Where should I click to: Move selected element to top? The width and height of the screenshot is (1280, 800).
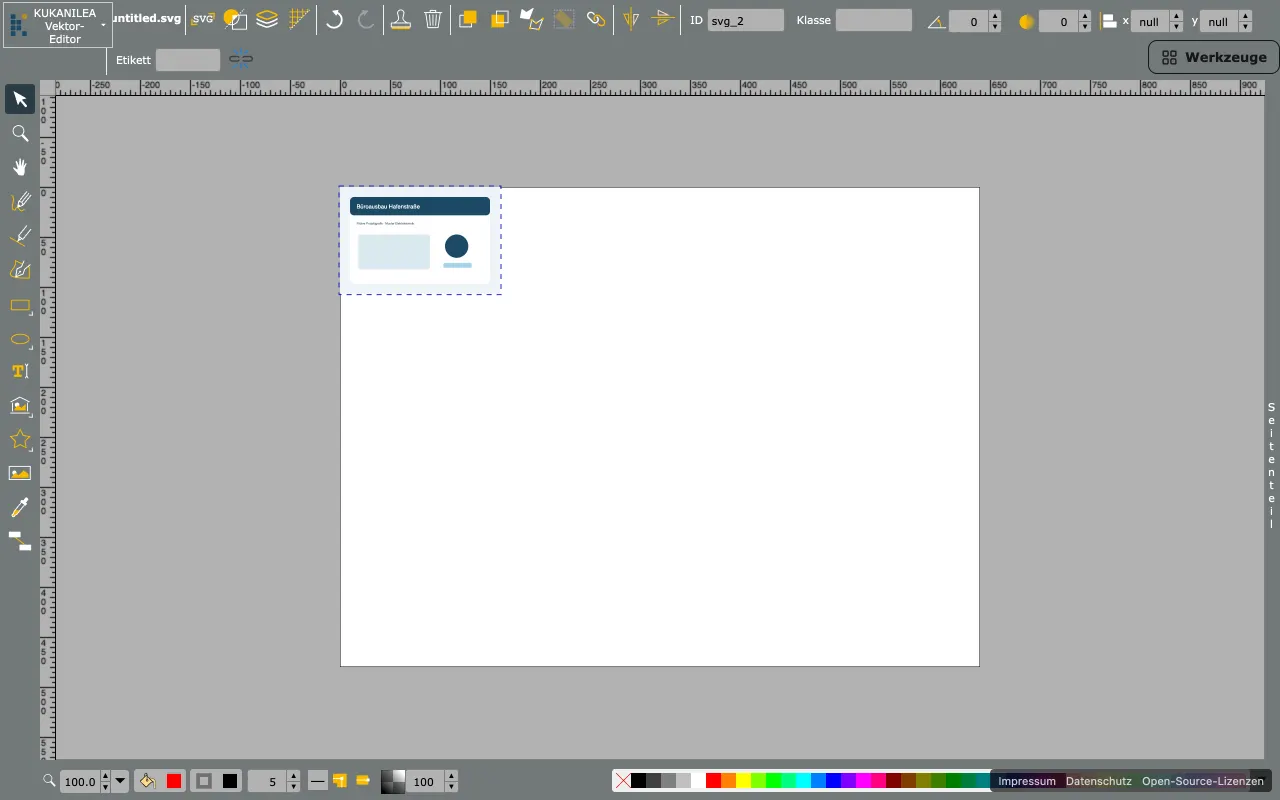467,19
